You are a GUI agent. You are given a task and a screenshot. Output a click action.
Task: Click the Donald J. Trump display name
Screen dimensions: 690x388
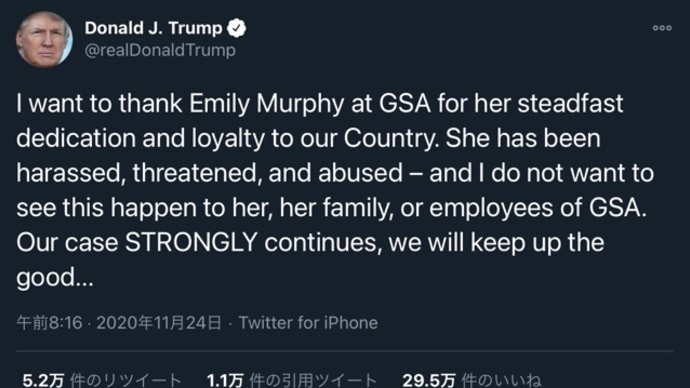tap(154, 28)
